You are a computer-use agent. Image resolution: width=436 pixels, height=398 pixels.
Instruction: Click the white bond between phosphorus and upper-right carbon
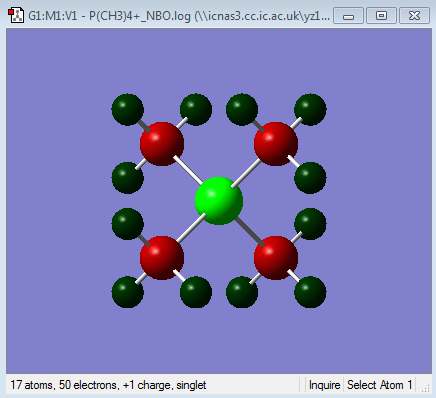click(246, 173)
